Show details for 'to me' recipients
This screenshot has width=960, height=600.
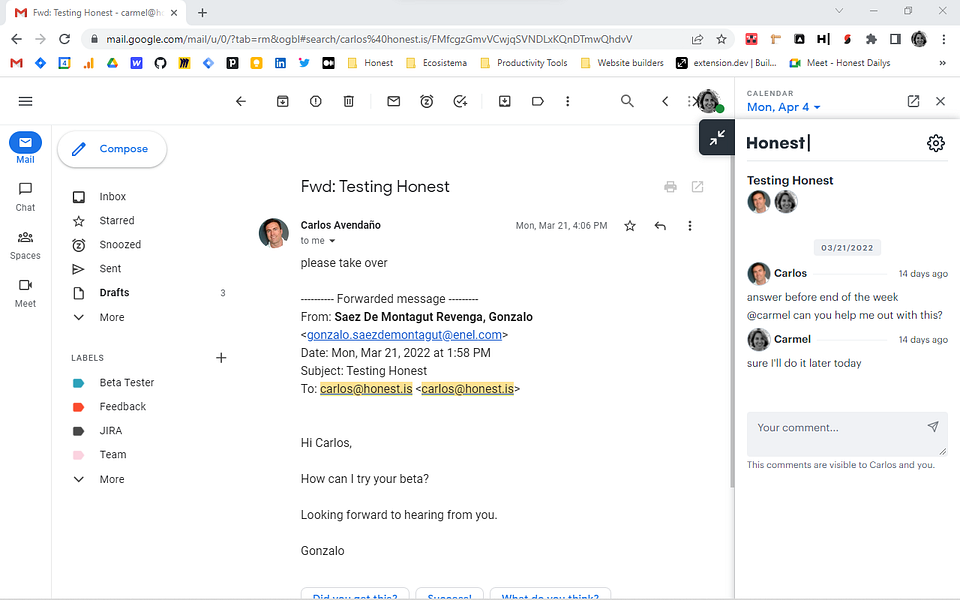click(x=332, y=241)
